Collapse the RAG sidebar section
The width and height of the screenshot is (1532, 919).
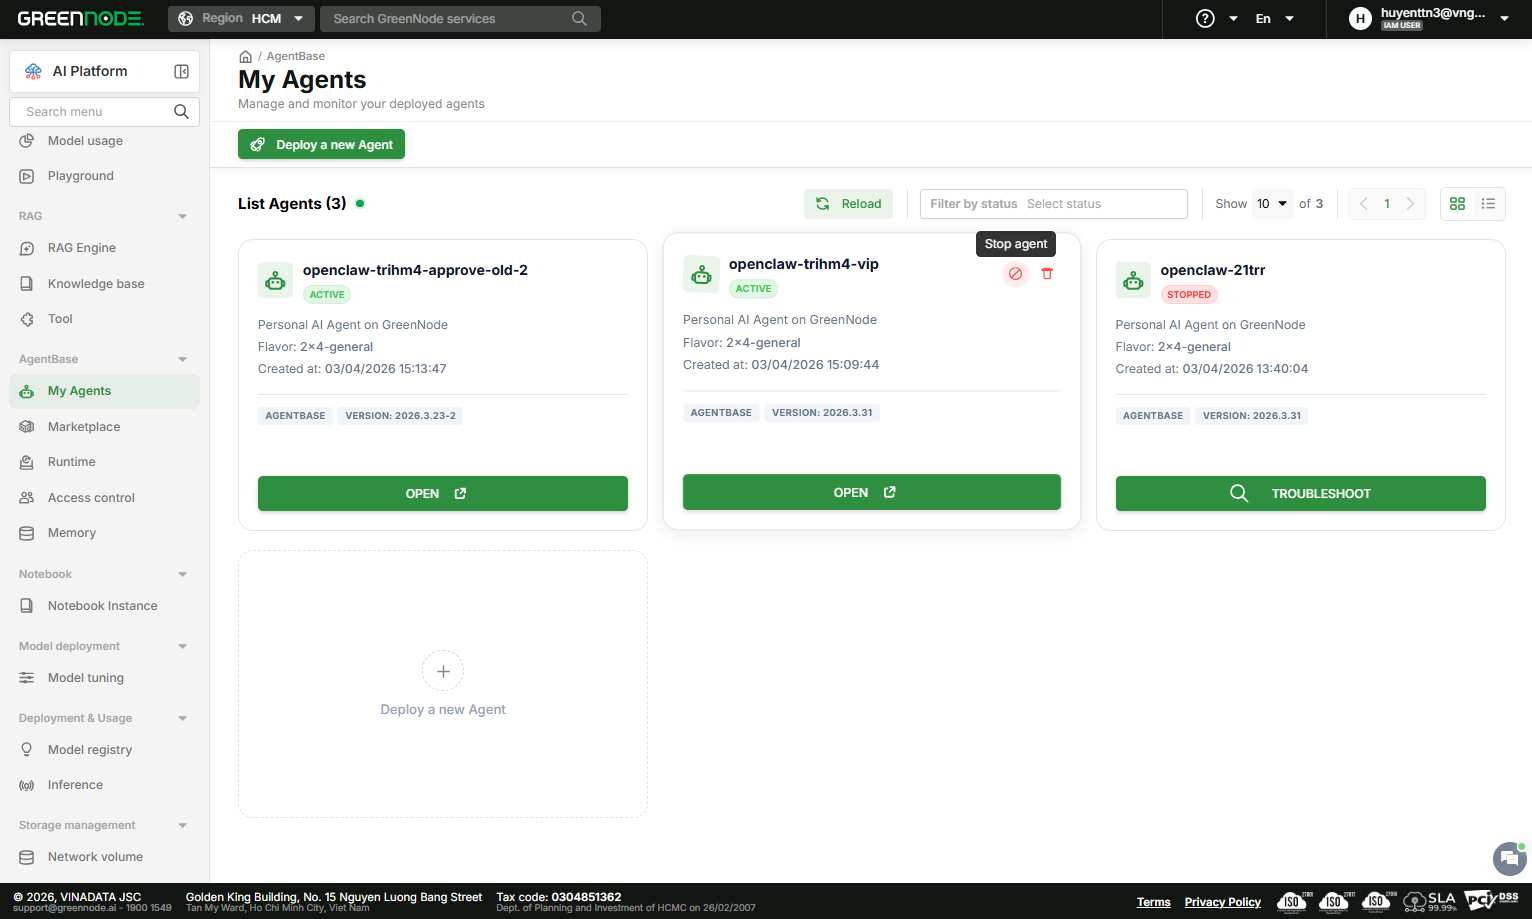pyautogui.click(x=182, y=217)
